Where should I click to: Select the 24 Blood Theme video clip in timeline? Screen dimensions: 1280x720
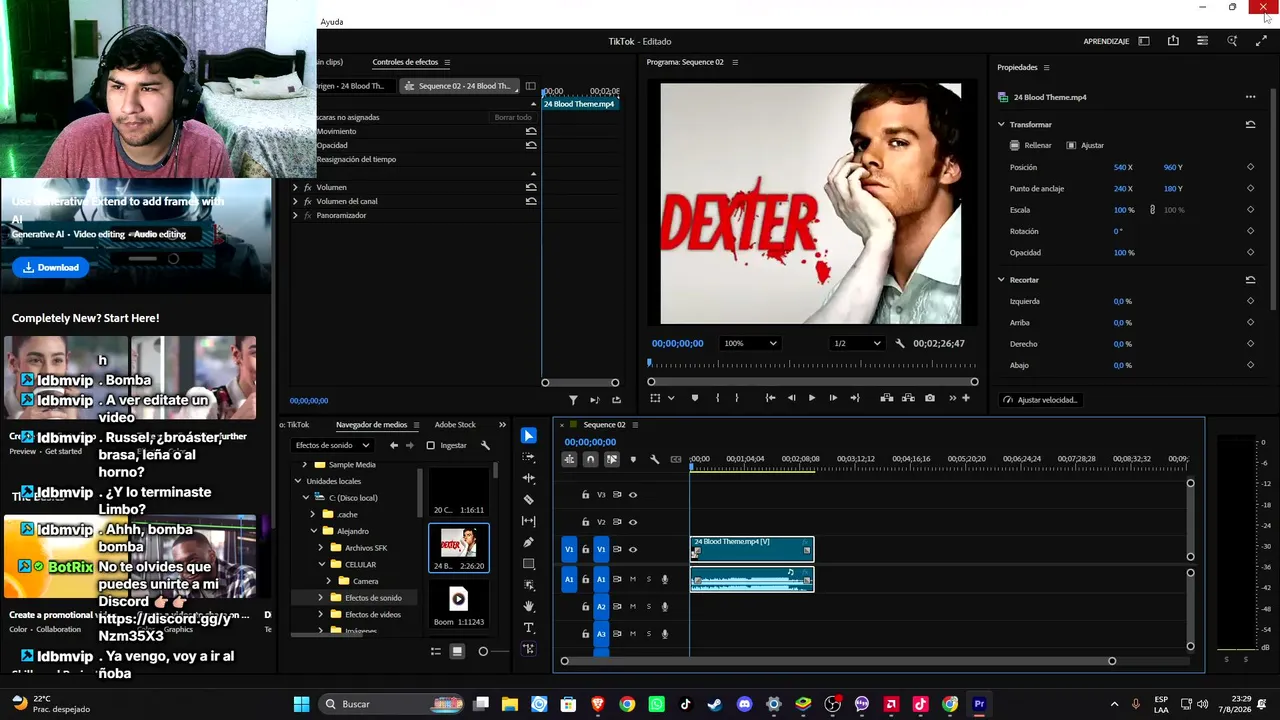[x=752, y=549]
